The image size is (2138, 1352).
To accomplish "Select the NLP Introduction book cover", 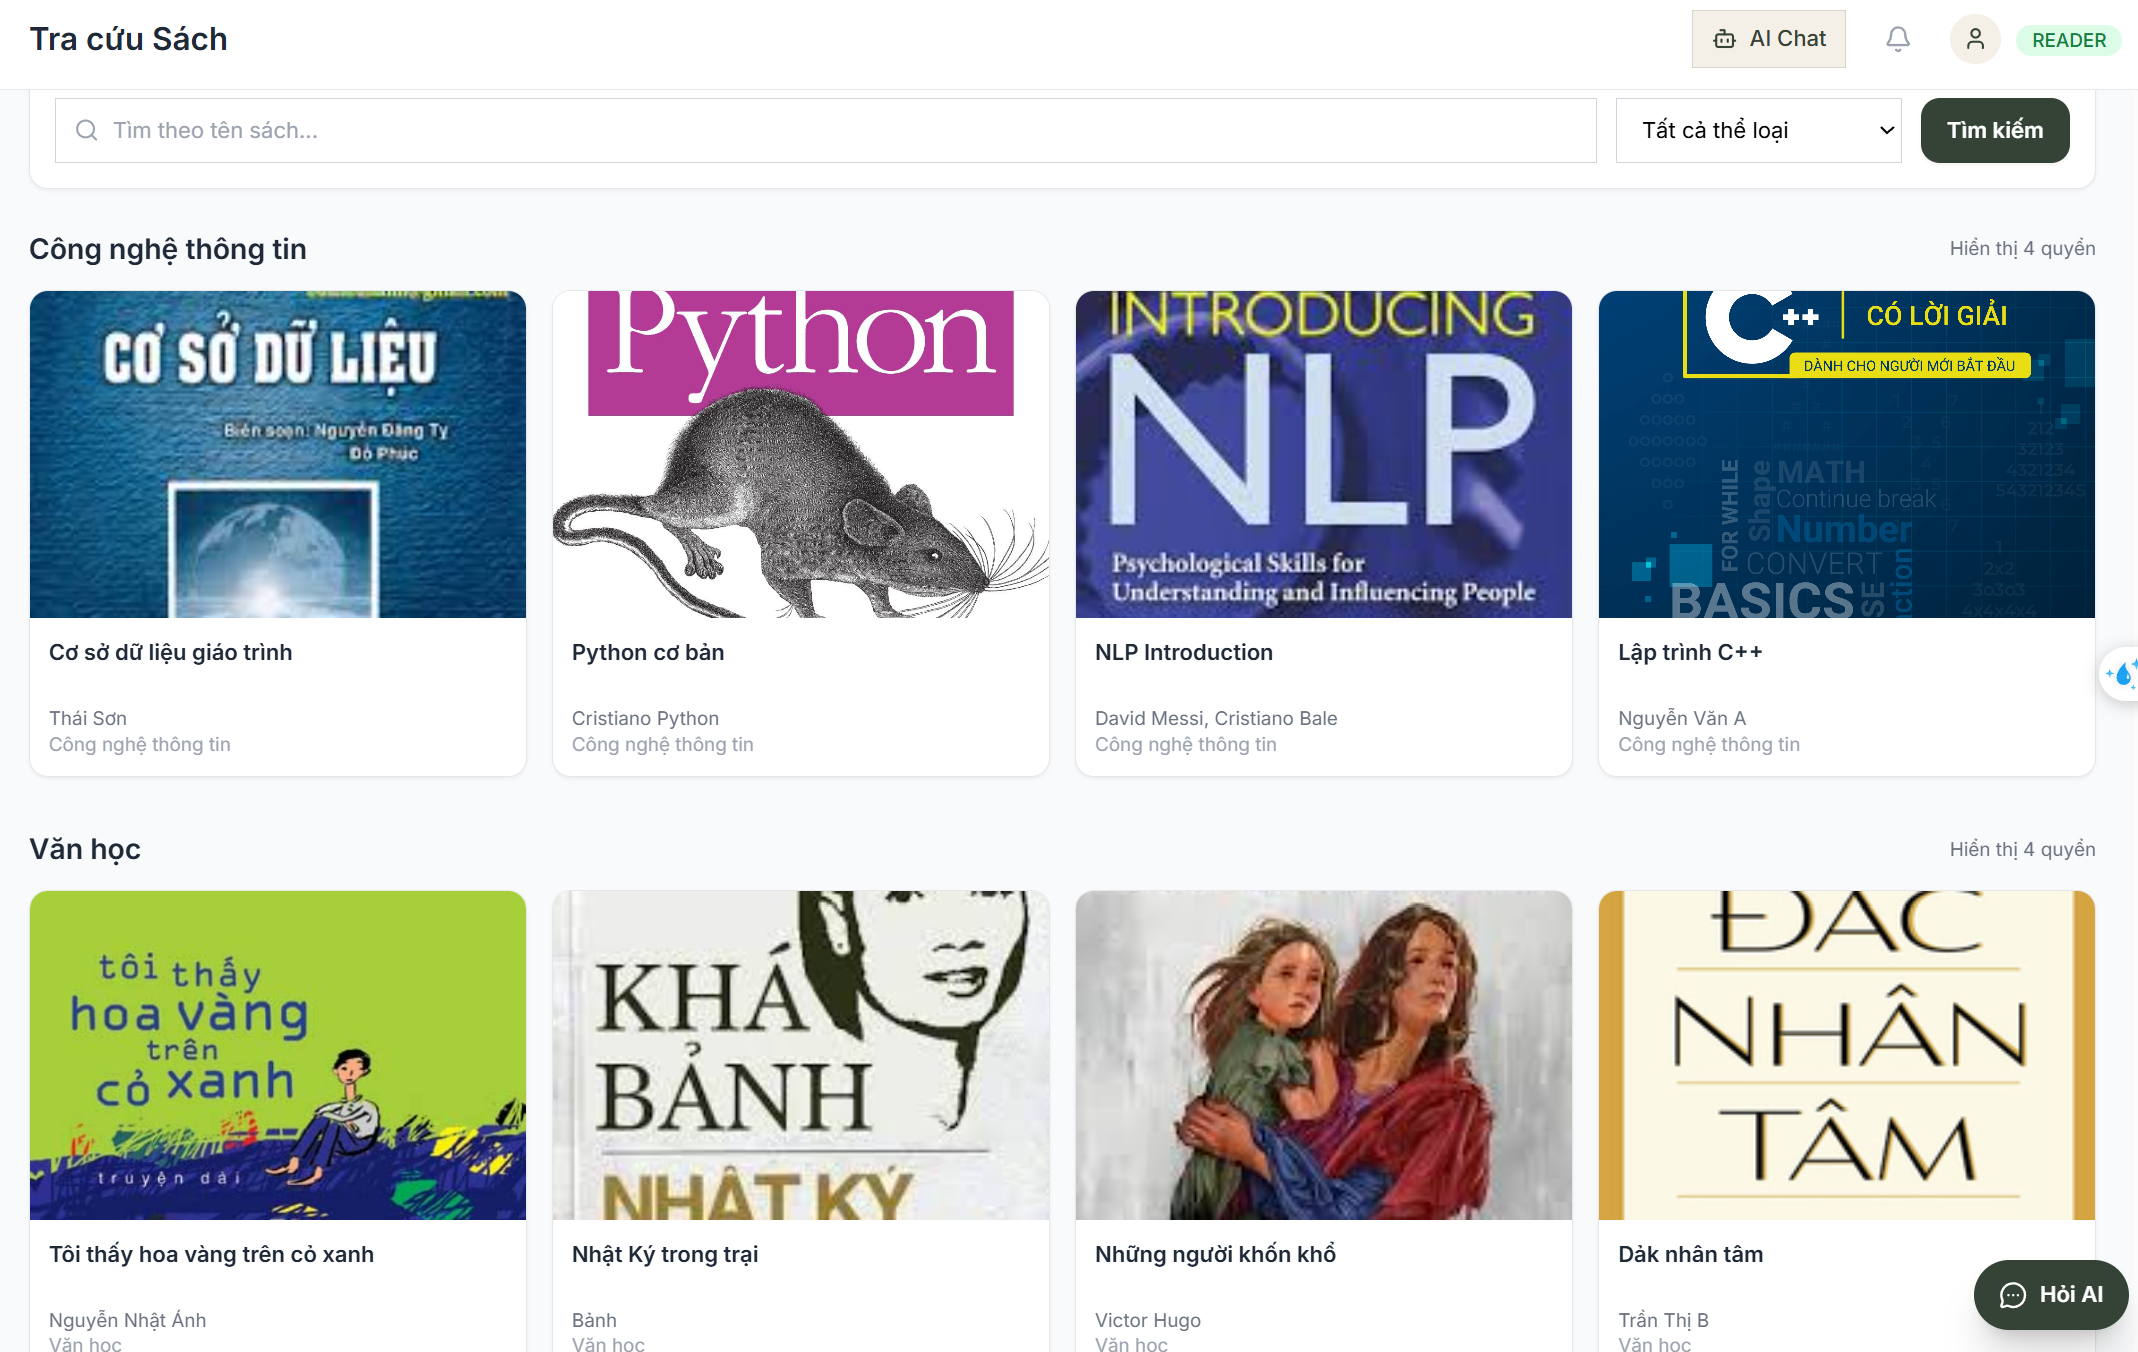I will click(x=1324, y=454).
